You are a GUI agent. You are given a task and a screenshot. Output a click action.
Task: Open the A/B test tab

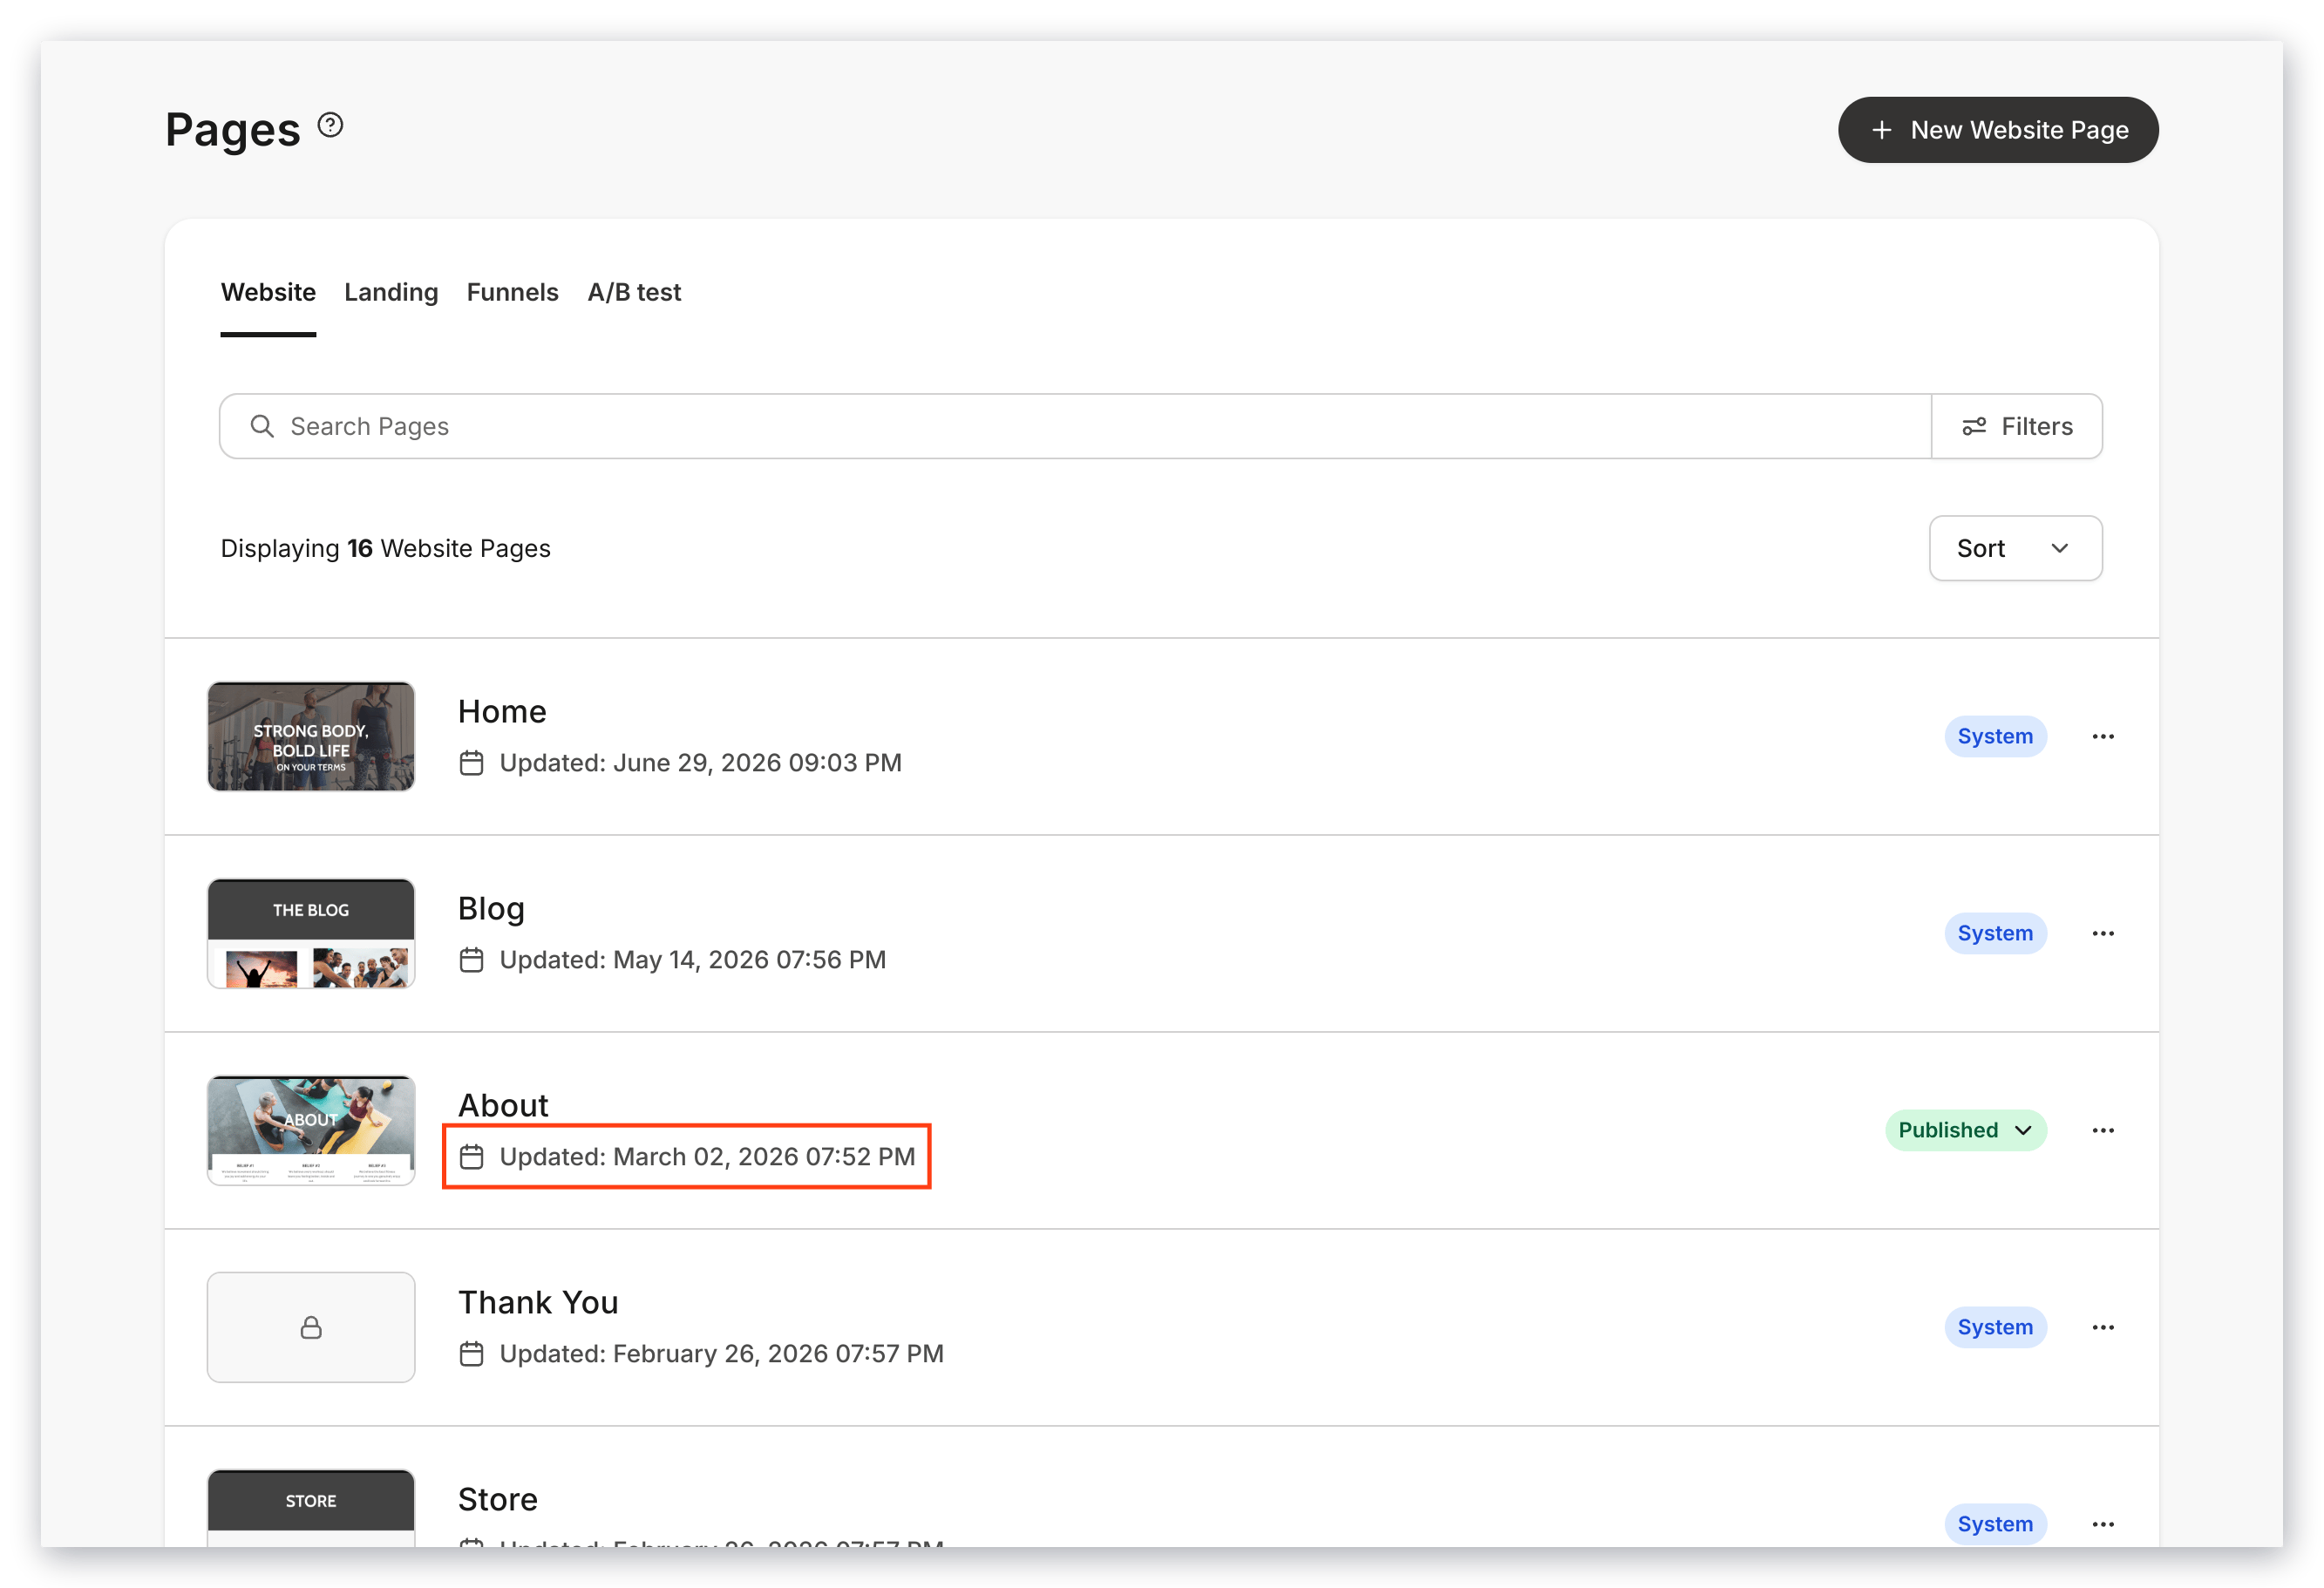click(x=634, y=292)
